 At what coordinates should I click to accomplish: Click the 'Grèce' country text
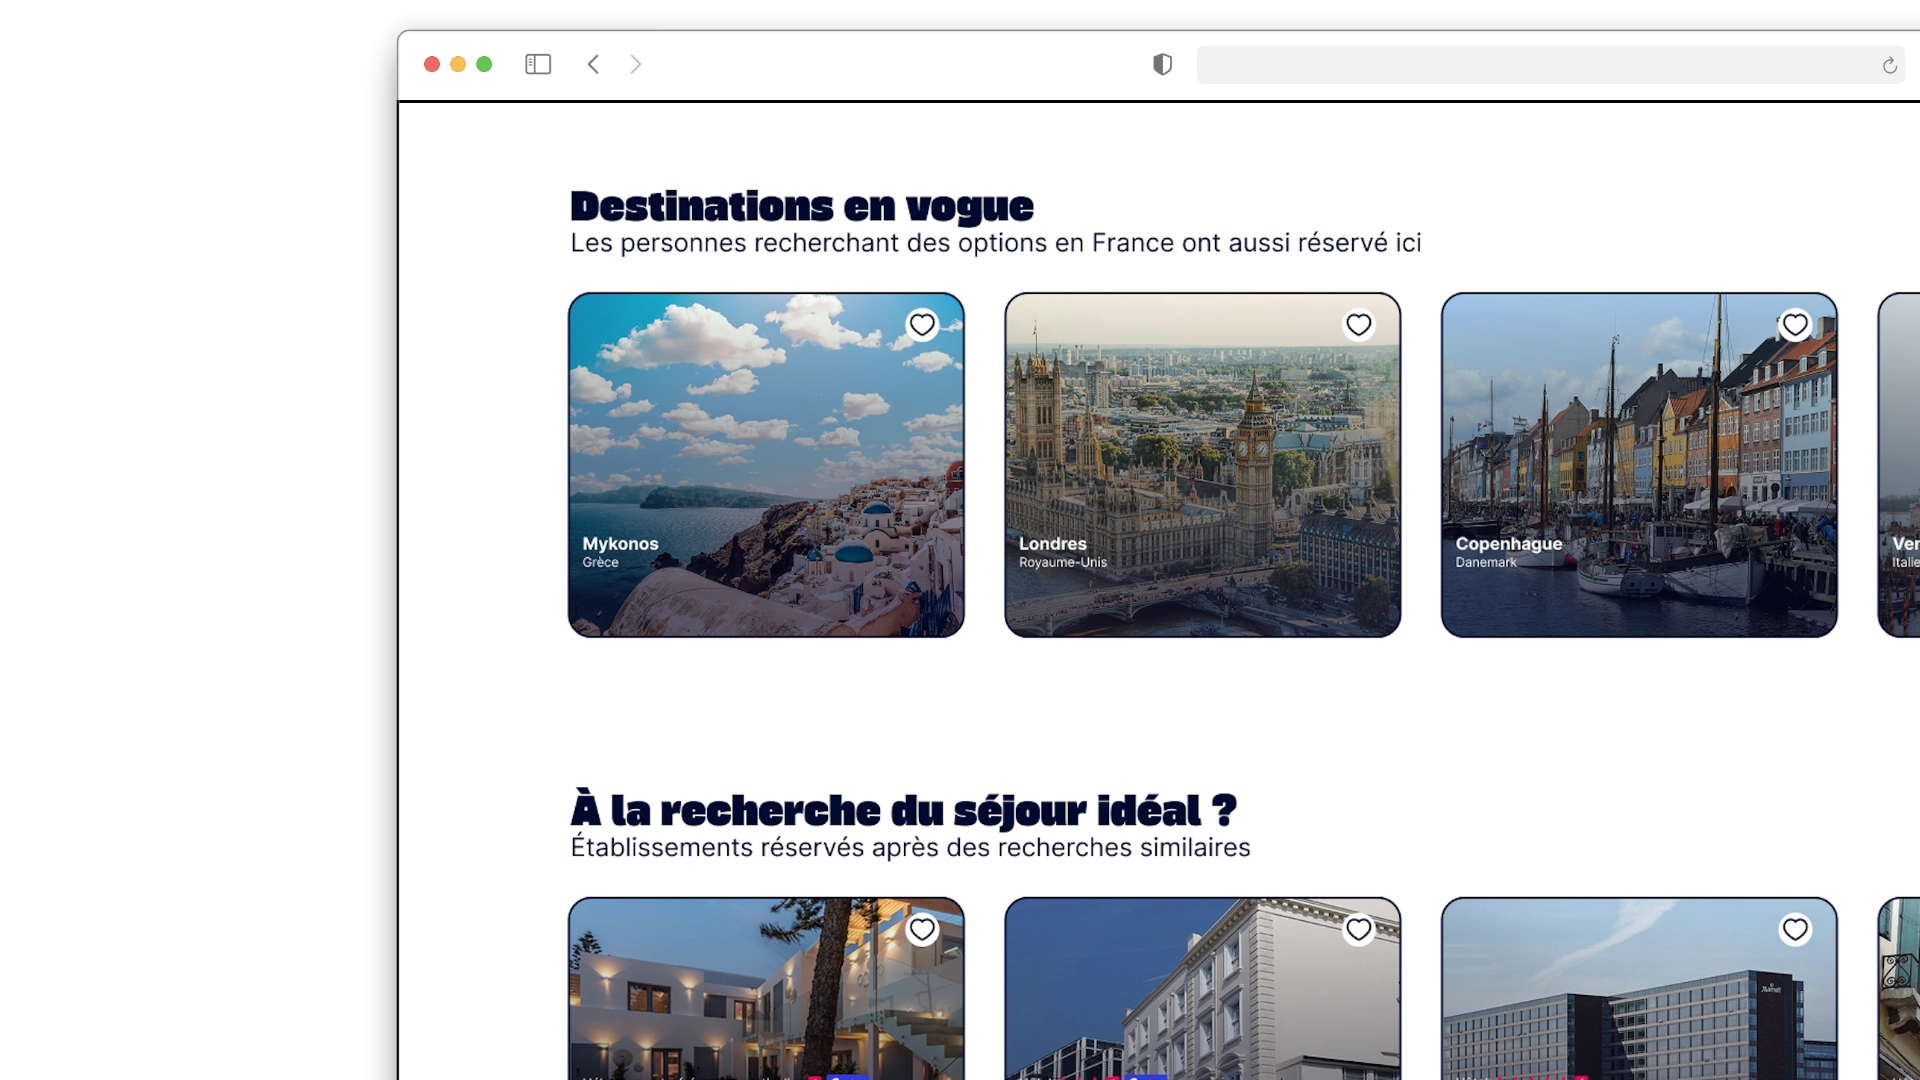click(x=600, y=563)
